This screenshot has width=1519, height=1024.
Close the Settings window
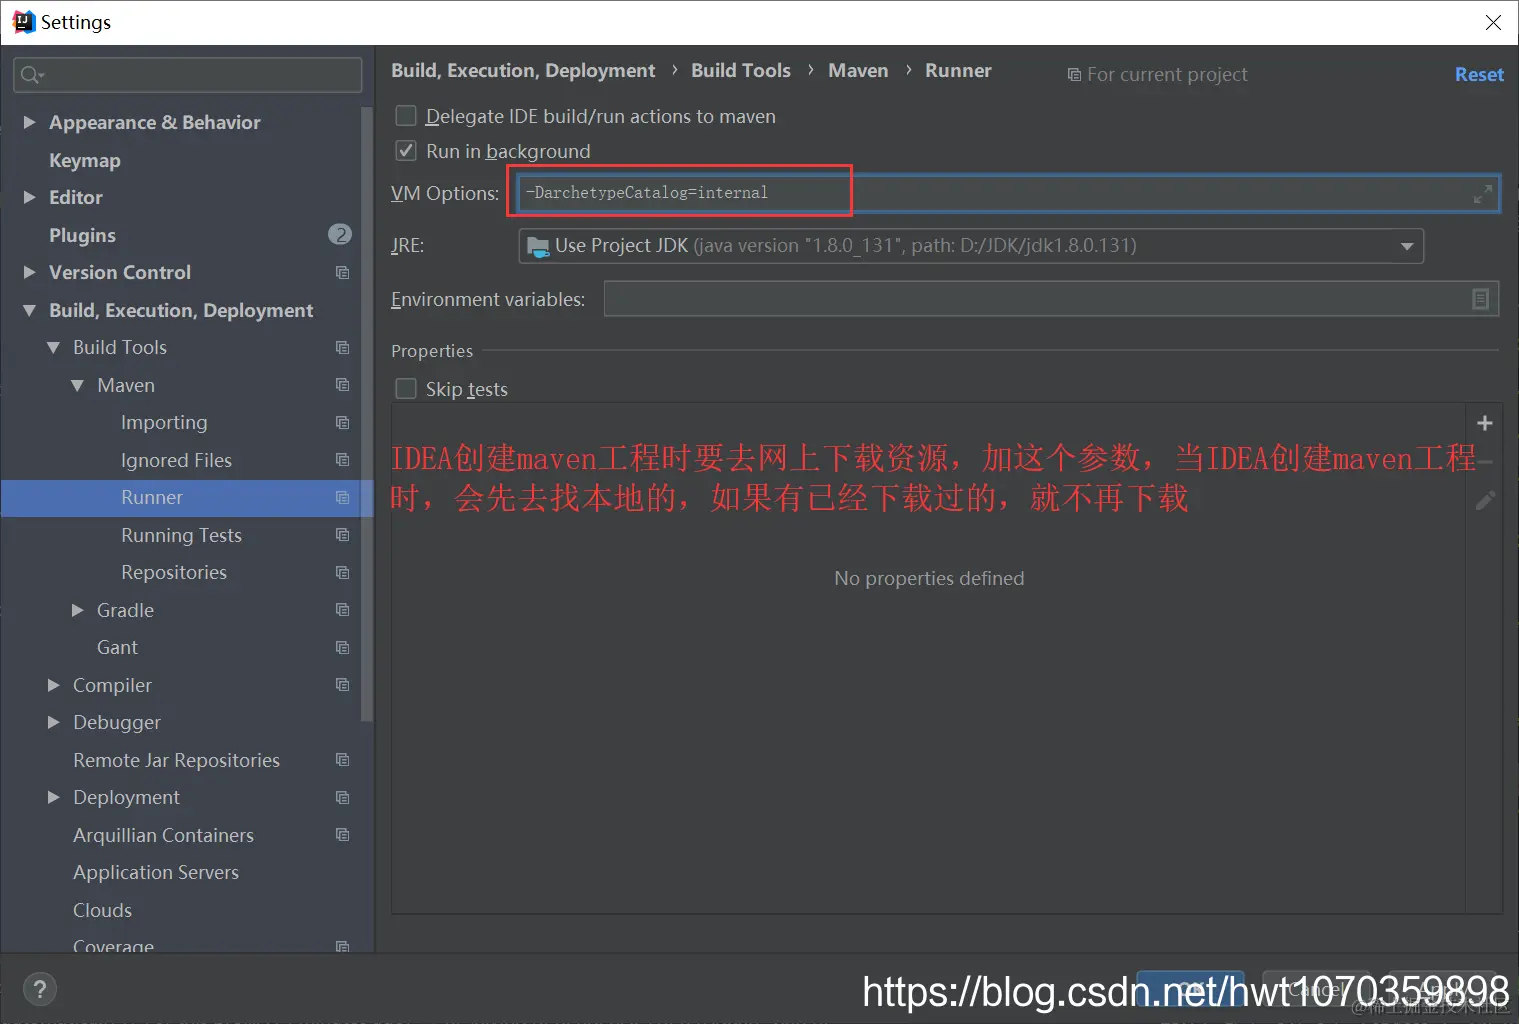tap(1493, 22)
